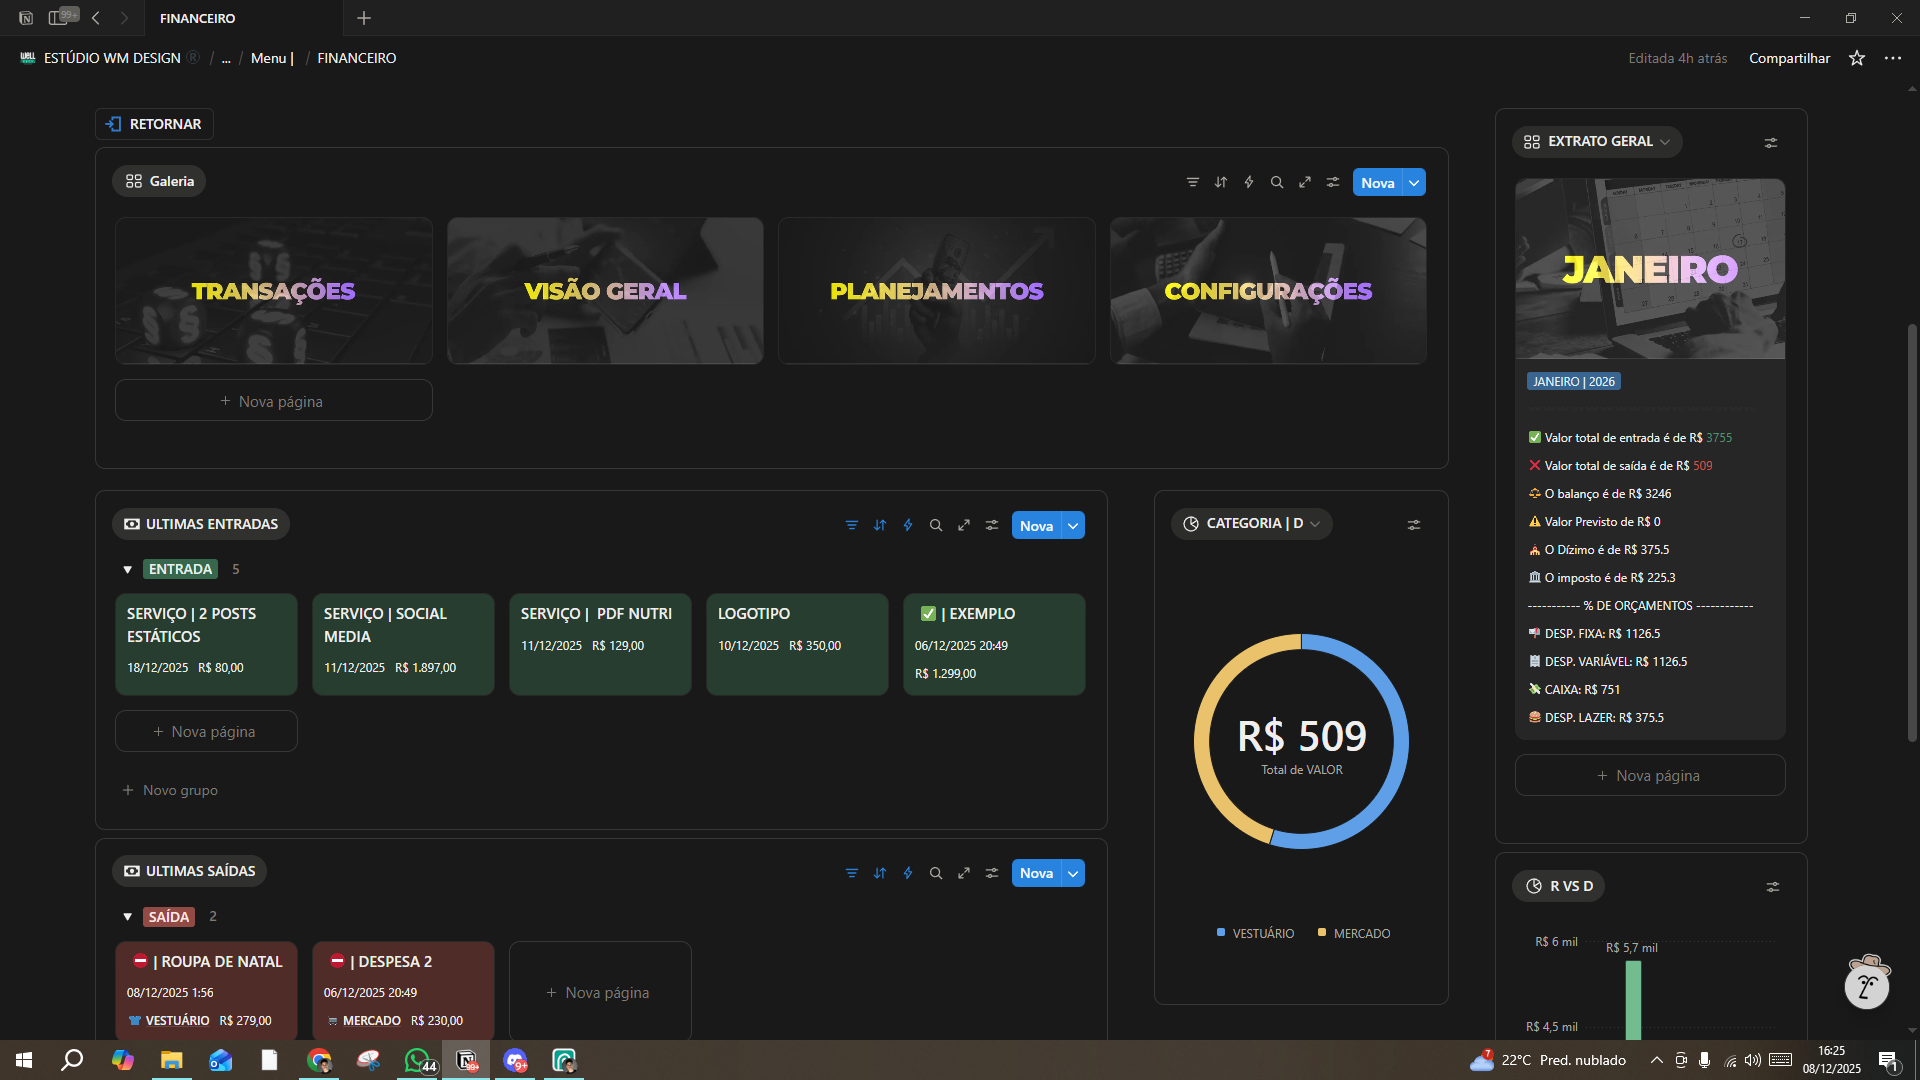Viewport: 1920px width, 1080px height.
Task: Open CATEGORIA | D view selector
Action: [1252, 524]
